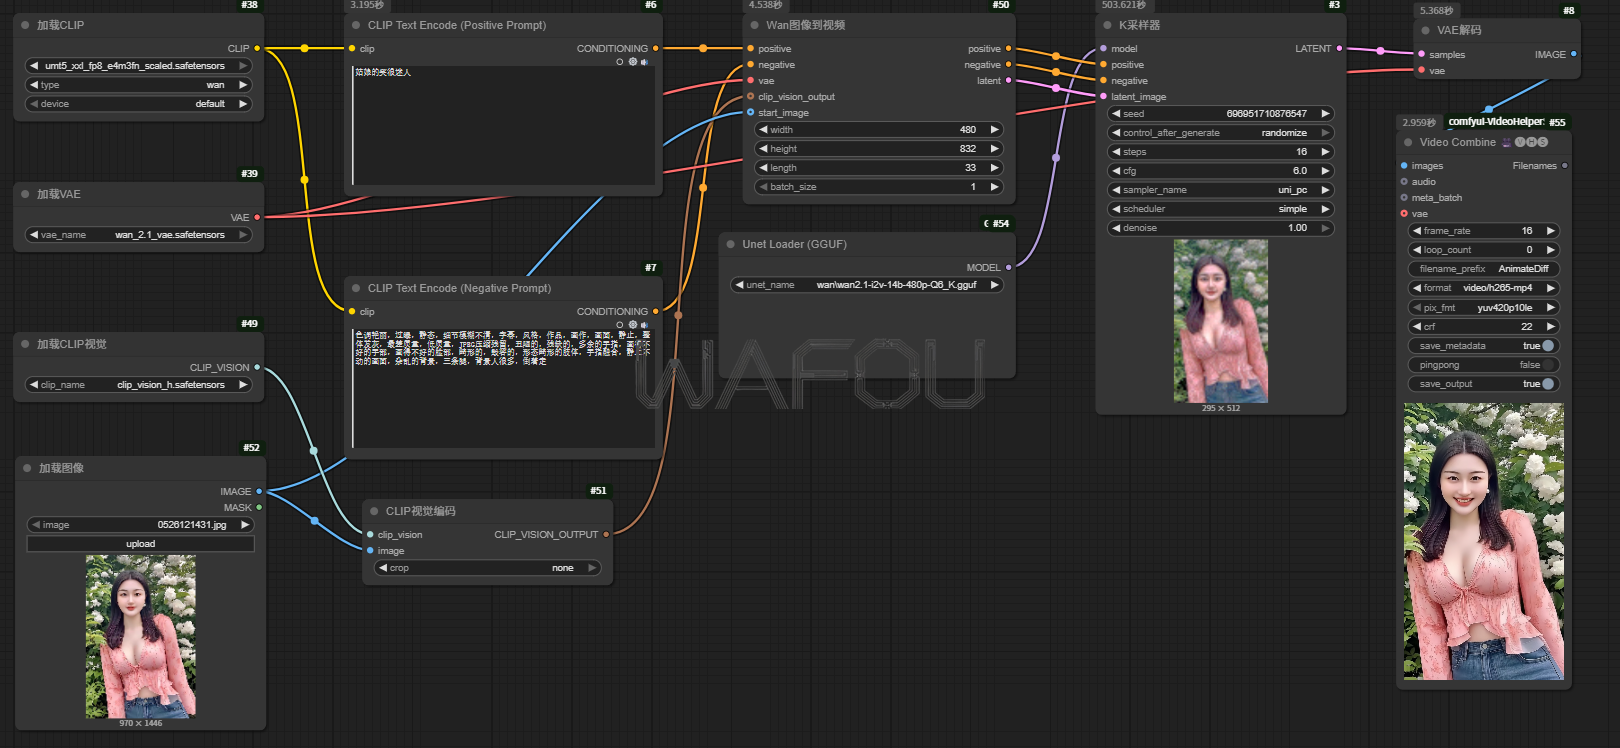Click the comfyui-VideoHelper badge label
This screenshot has height=748, width=1620.
(1496, 122)
